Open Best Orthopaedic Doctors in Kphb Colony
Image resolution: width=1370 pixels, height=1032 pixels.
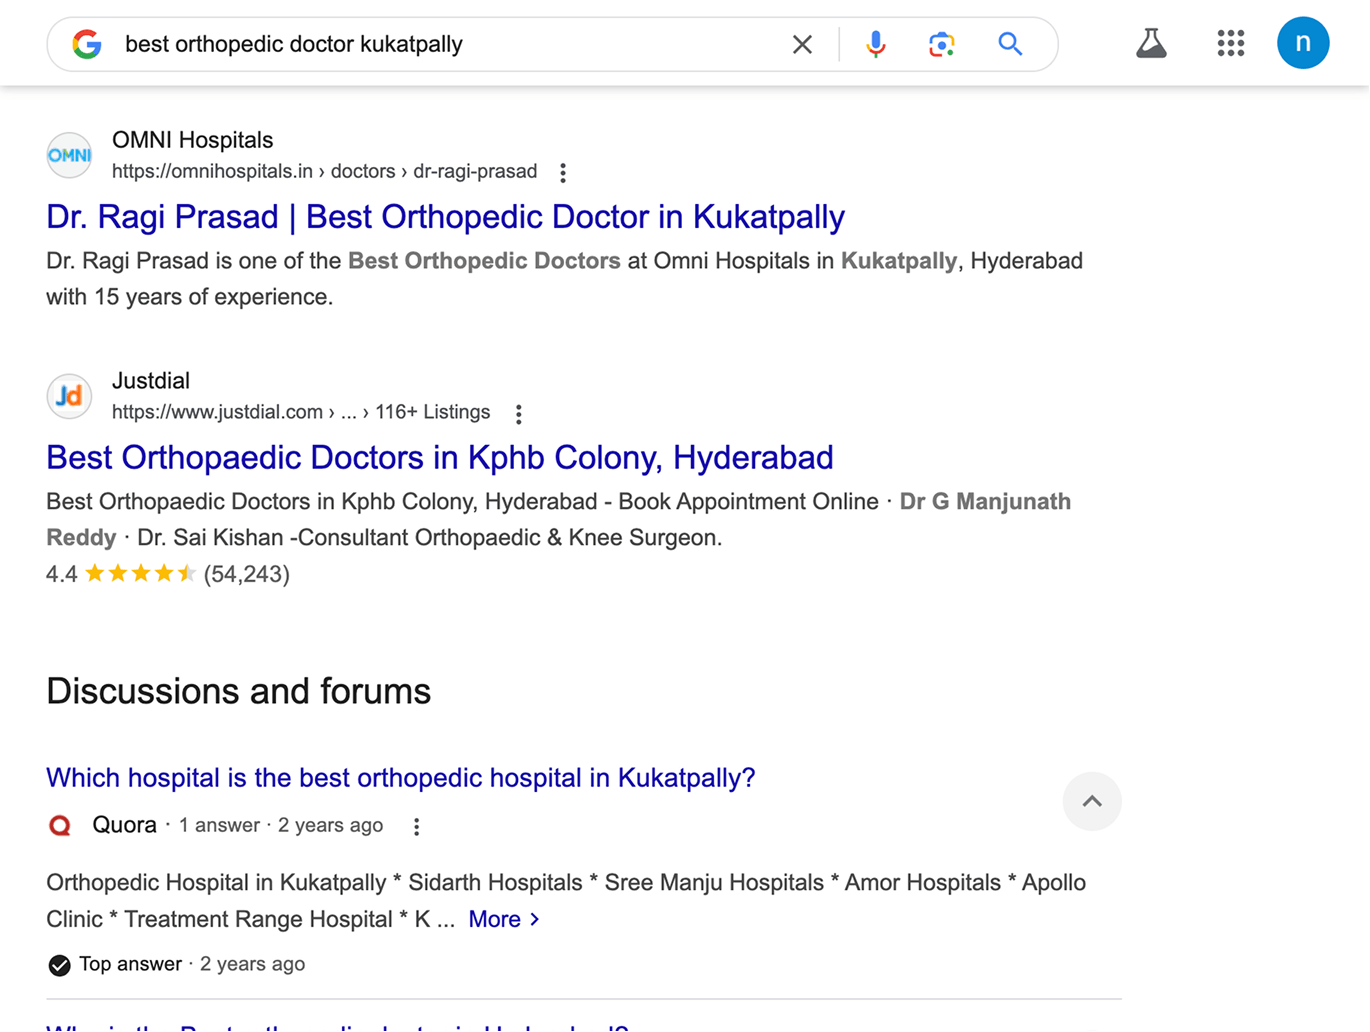pos(440,457)
